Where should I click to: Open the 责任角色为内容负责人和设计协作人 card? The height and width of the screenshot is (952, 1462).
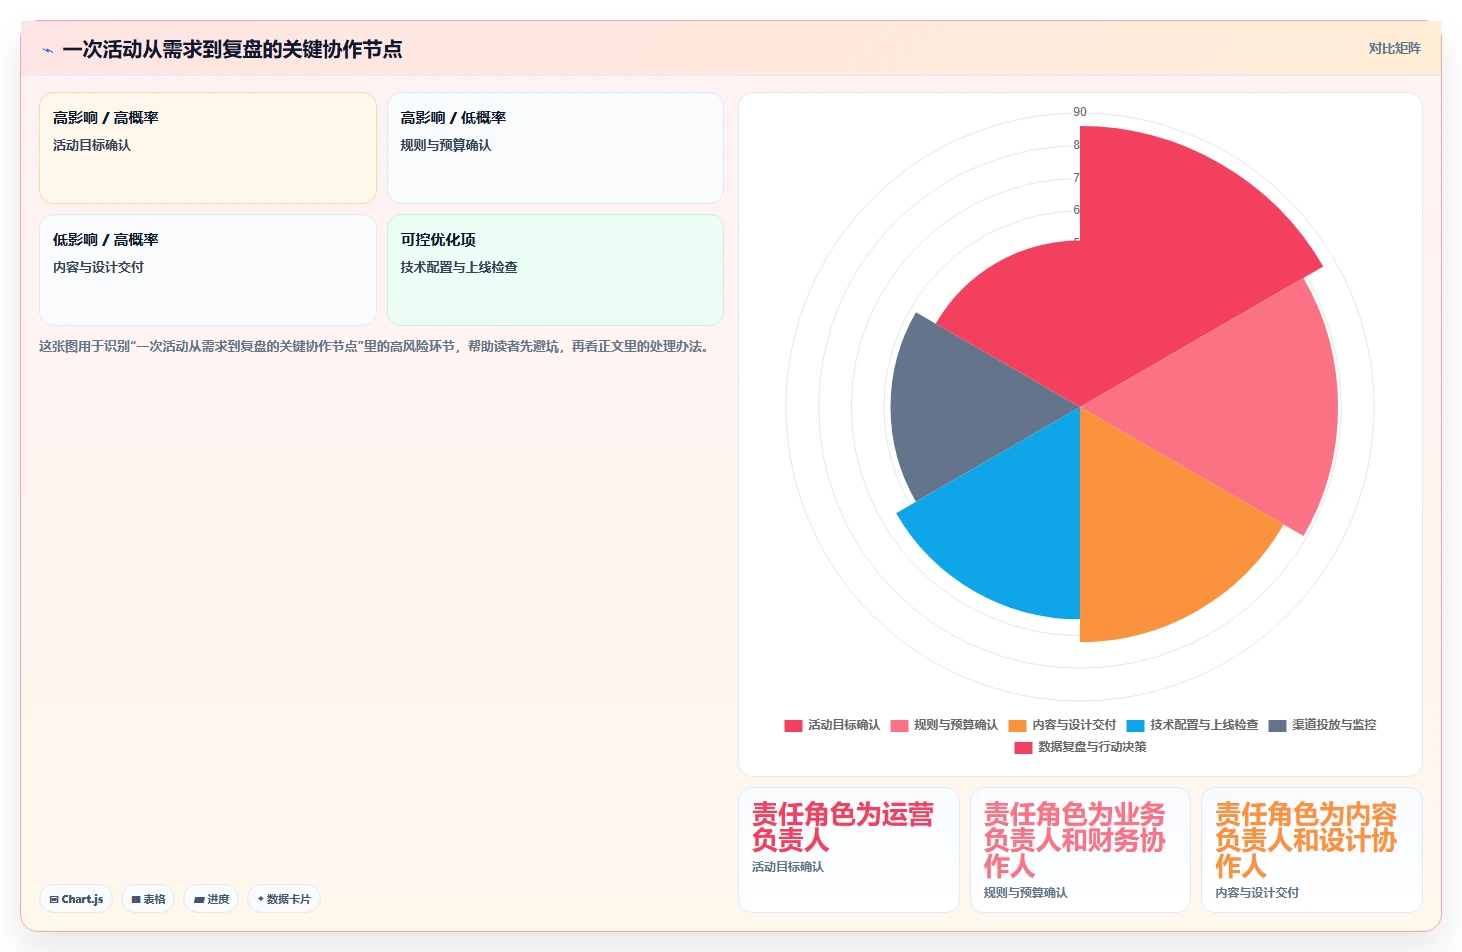pos(1312,850)
